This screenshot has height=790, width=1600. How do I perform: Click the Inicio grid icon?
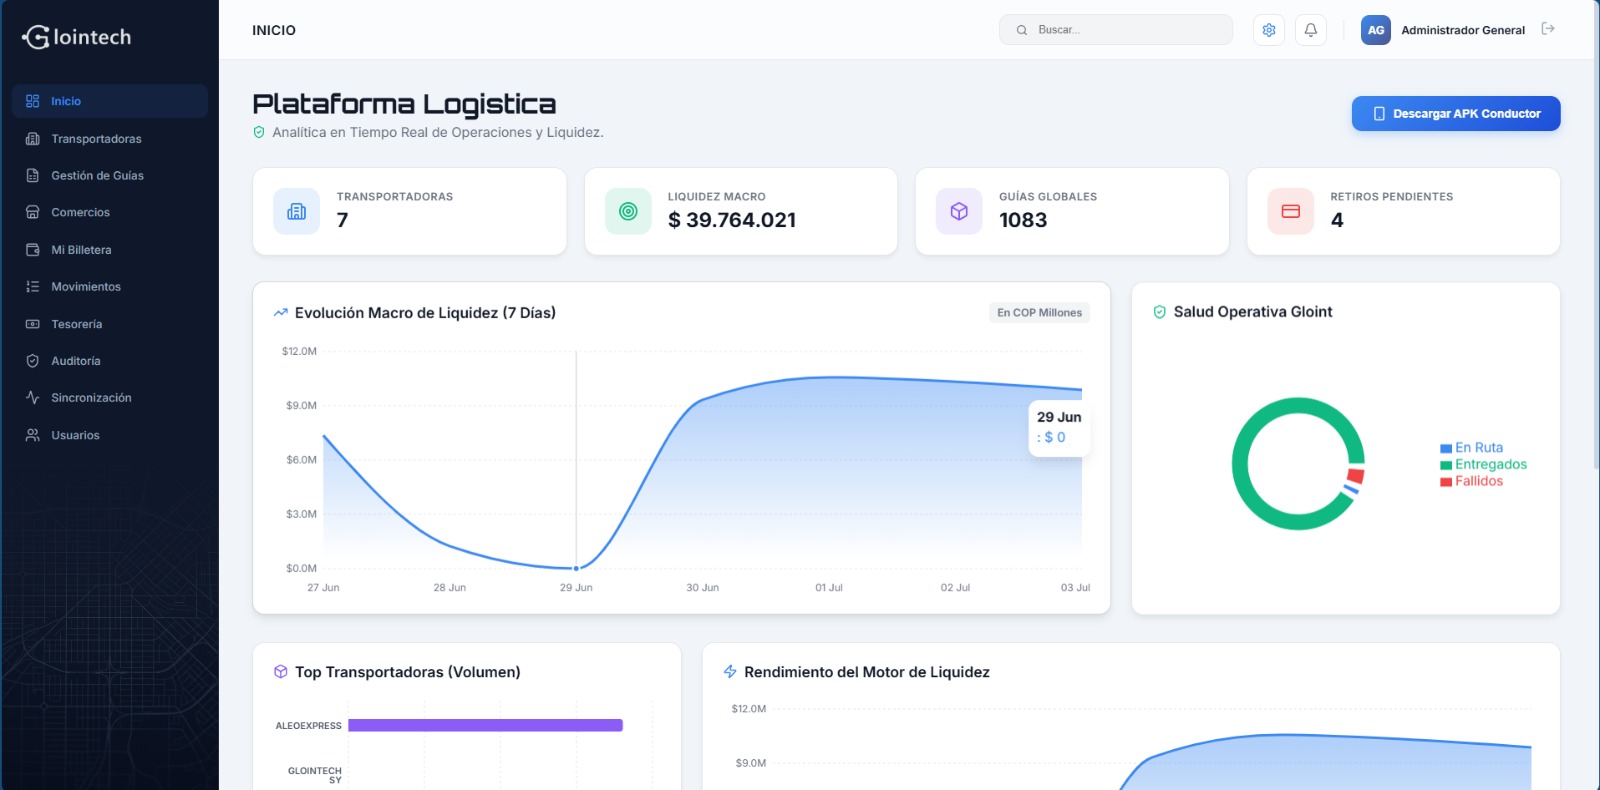point(32,101)
